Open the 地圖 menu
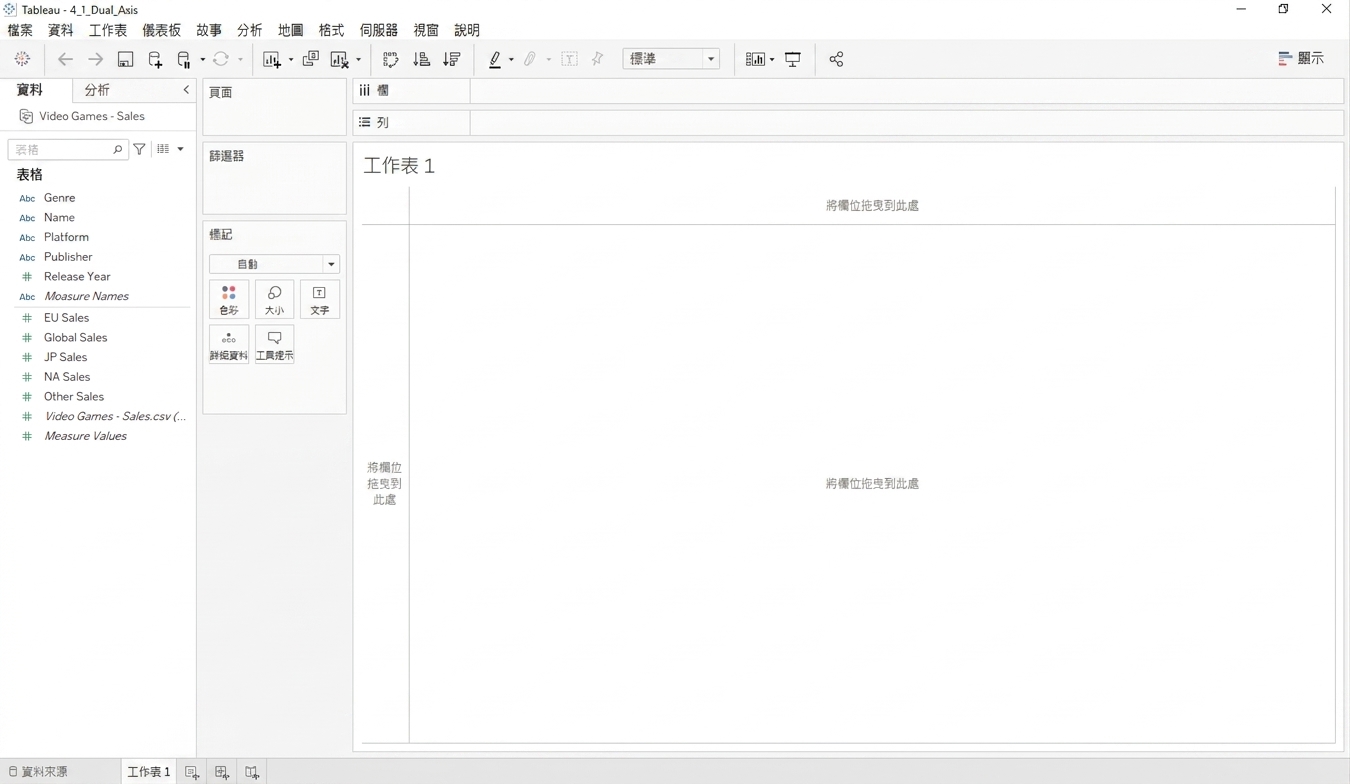Viewport: 1350px width, 784px height. click(x=291, y=30)
